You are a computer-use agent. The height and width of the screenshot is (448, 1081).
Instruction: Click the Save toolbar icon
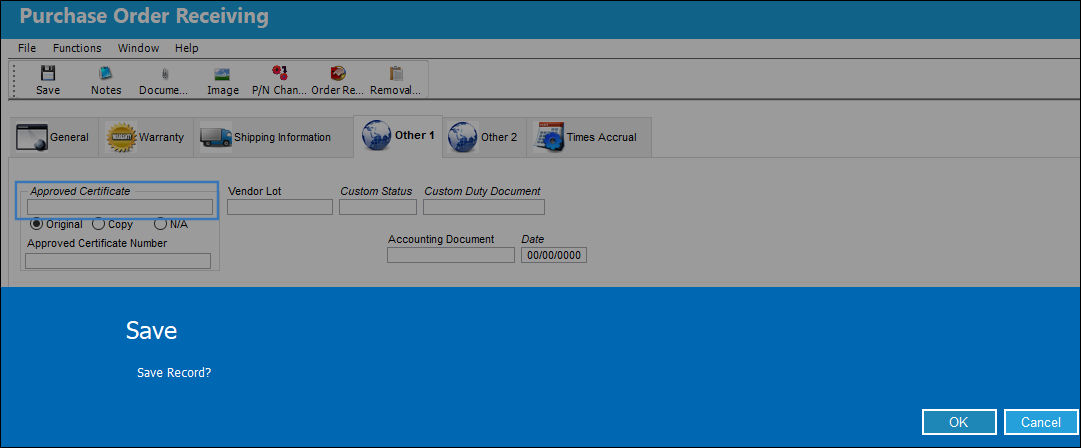click(x=48, y=80)
